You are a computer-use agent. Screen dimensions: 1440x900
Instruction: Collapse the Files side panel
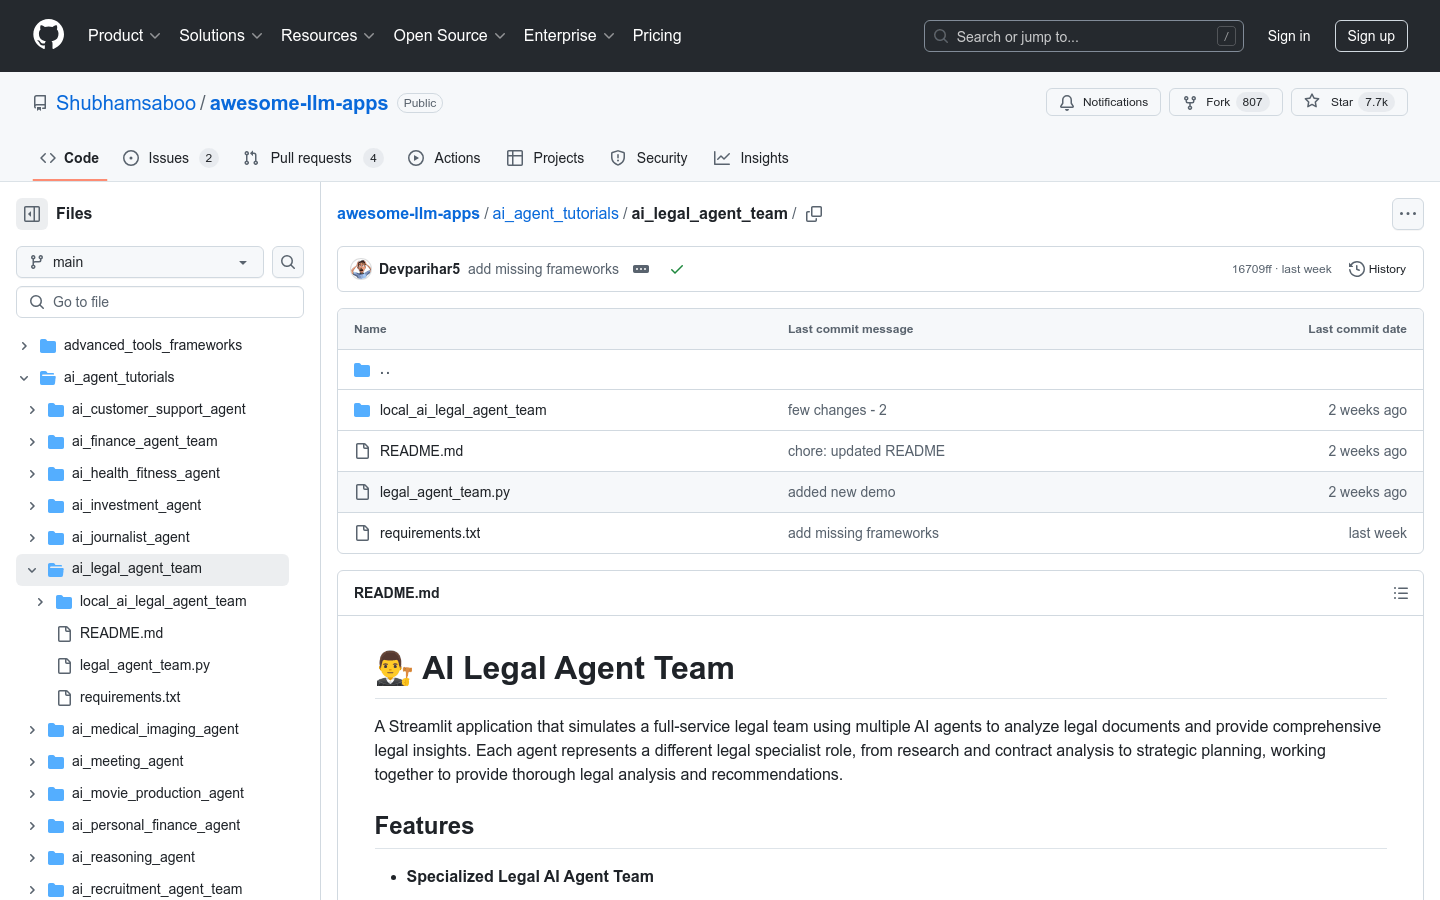[31, 213]
